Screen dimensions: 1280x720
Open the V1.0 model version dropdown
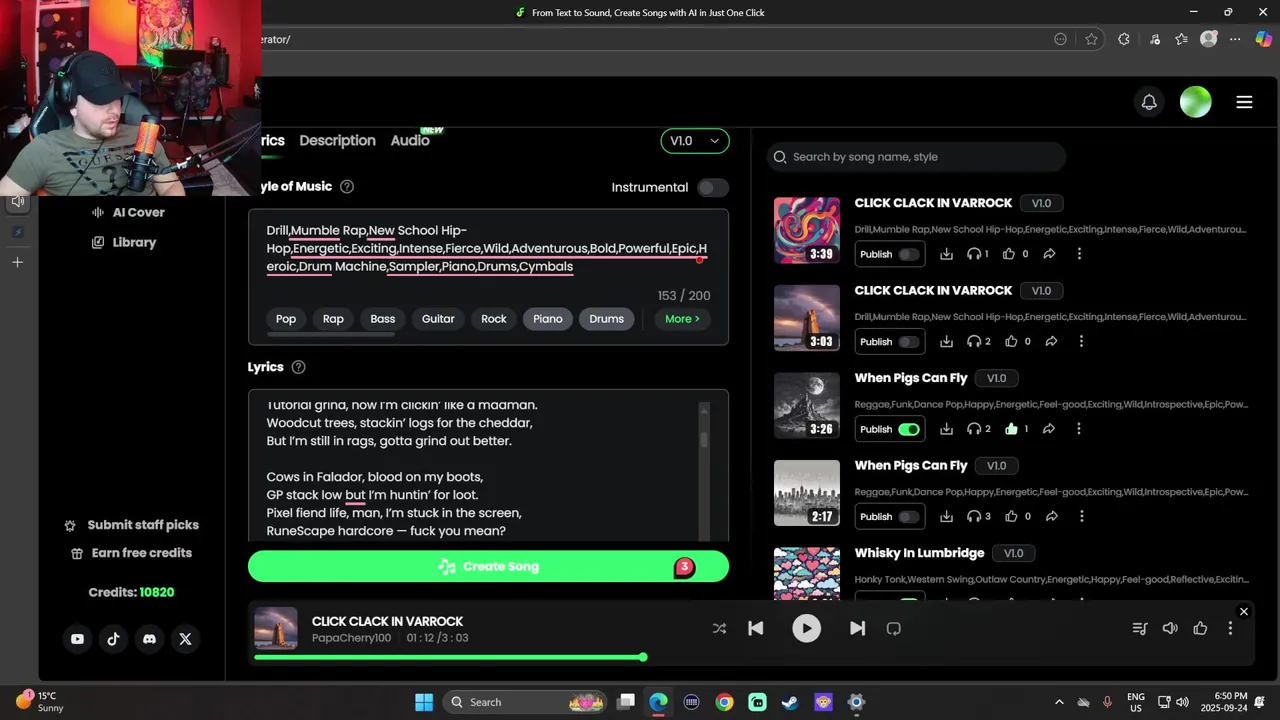tap(695, 141)
